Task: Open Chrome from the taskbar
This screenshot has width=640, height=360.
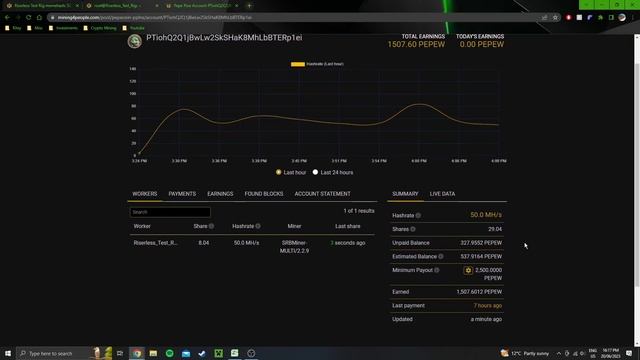Action: pyautogui.click(x=137, y=353)
